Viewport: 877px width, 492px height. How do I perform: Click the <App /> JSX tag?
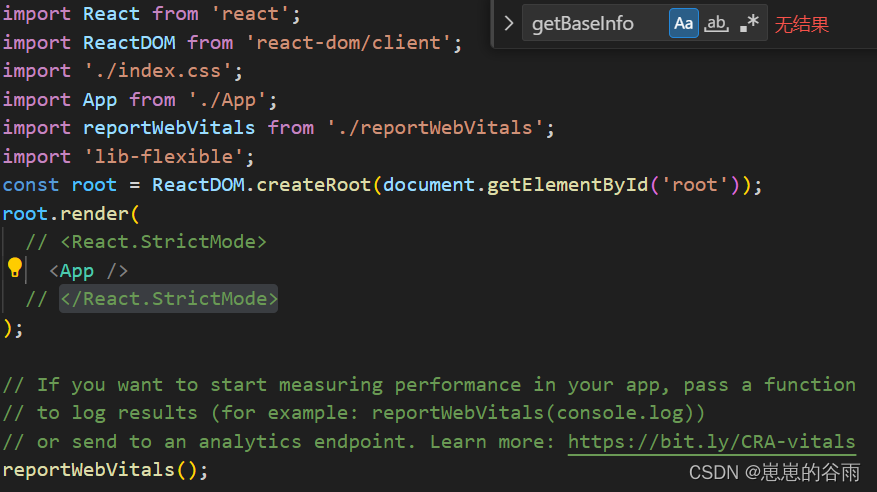[x=88, y=271]
